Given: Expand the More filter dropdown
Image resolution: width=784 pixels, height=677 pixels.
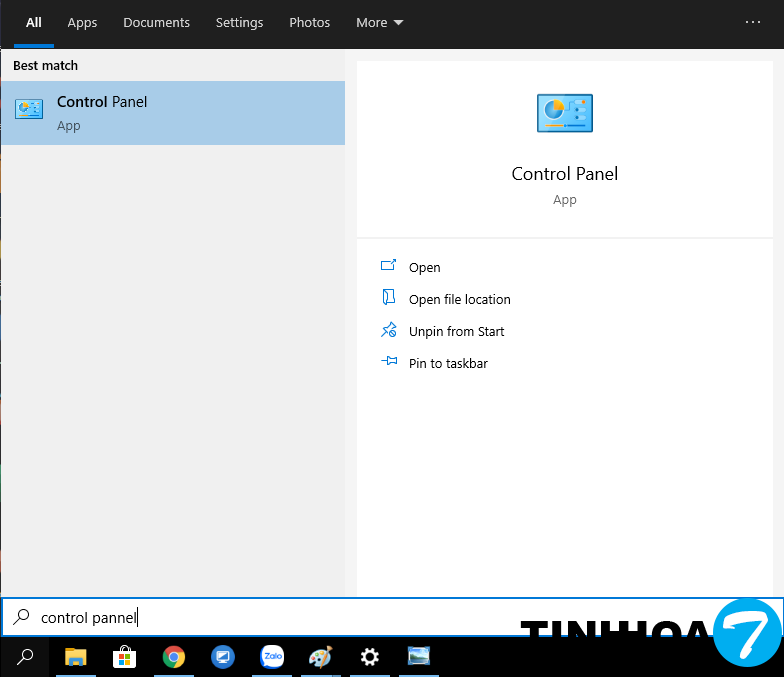Looking at the screenshot, I should tap(380, 22).
